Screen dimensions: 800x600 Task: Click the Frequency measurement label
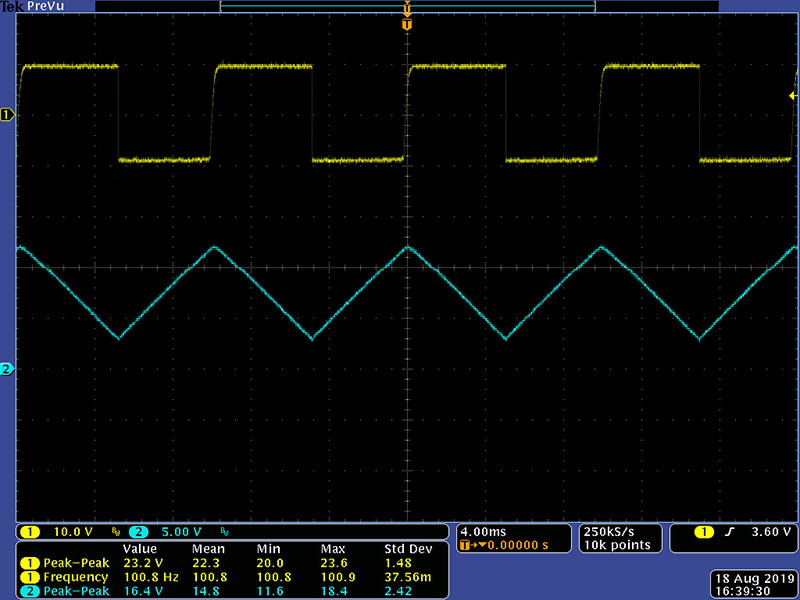point(76,577)
